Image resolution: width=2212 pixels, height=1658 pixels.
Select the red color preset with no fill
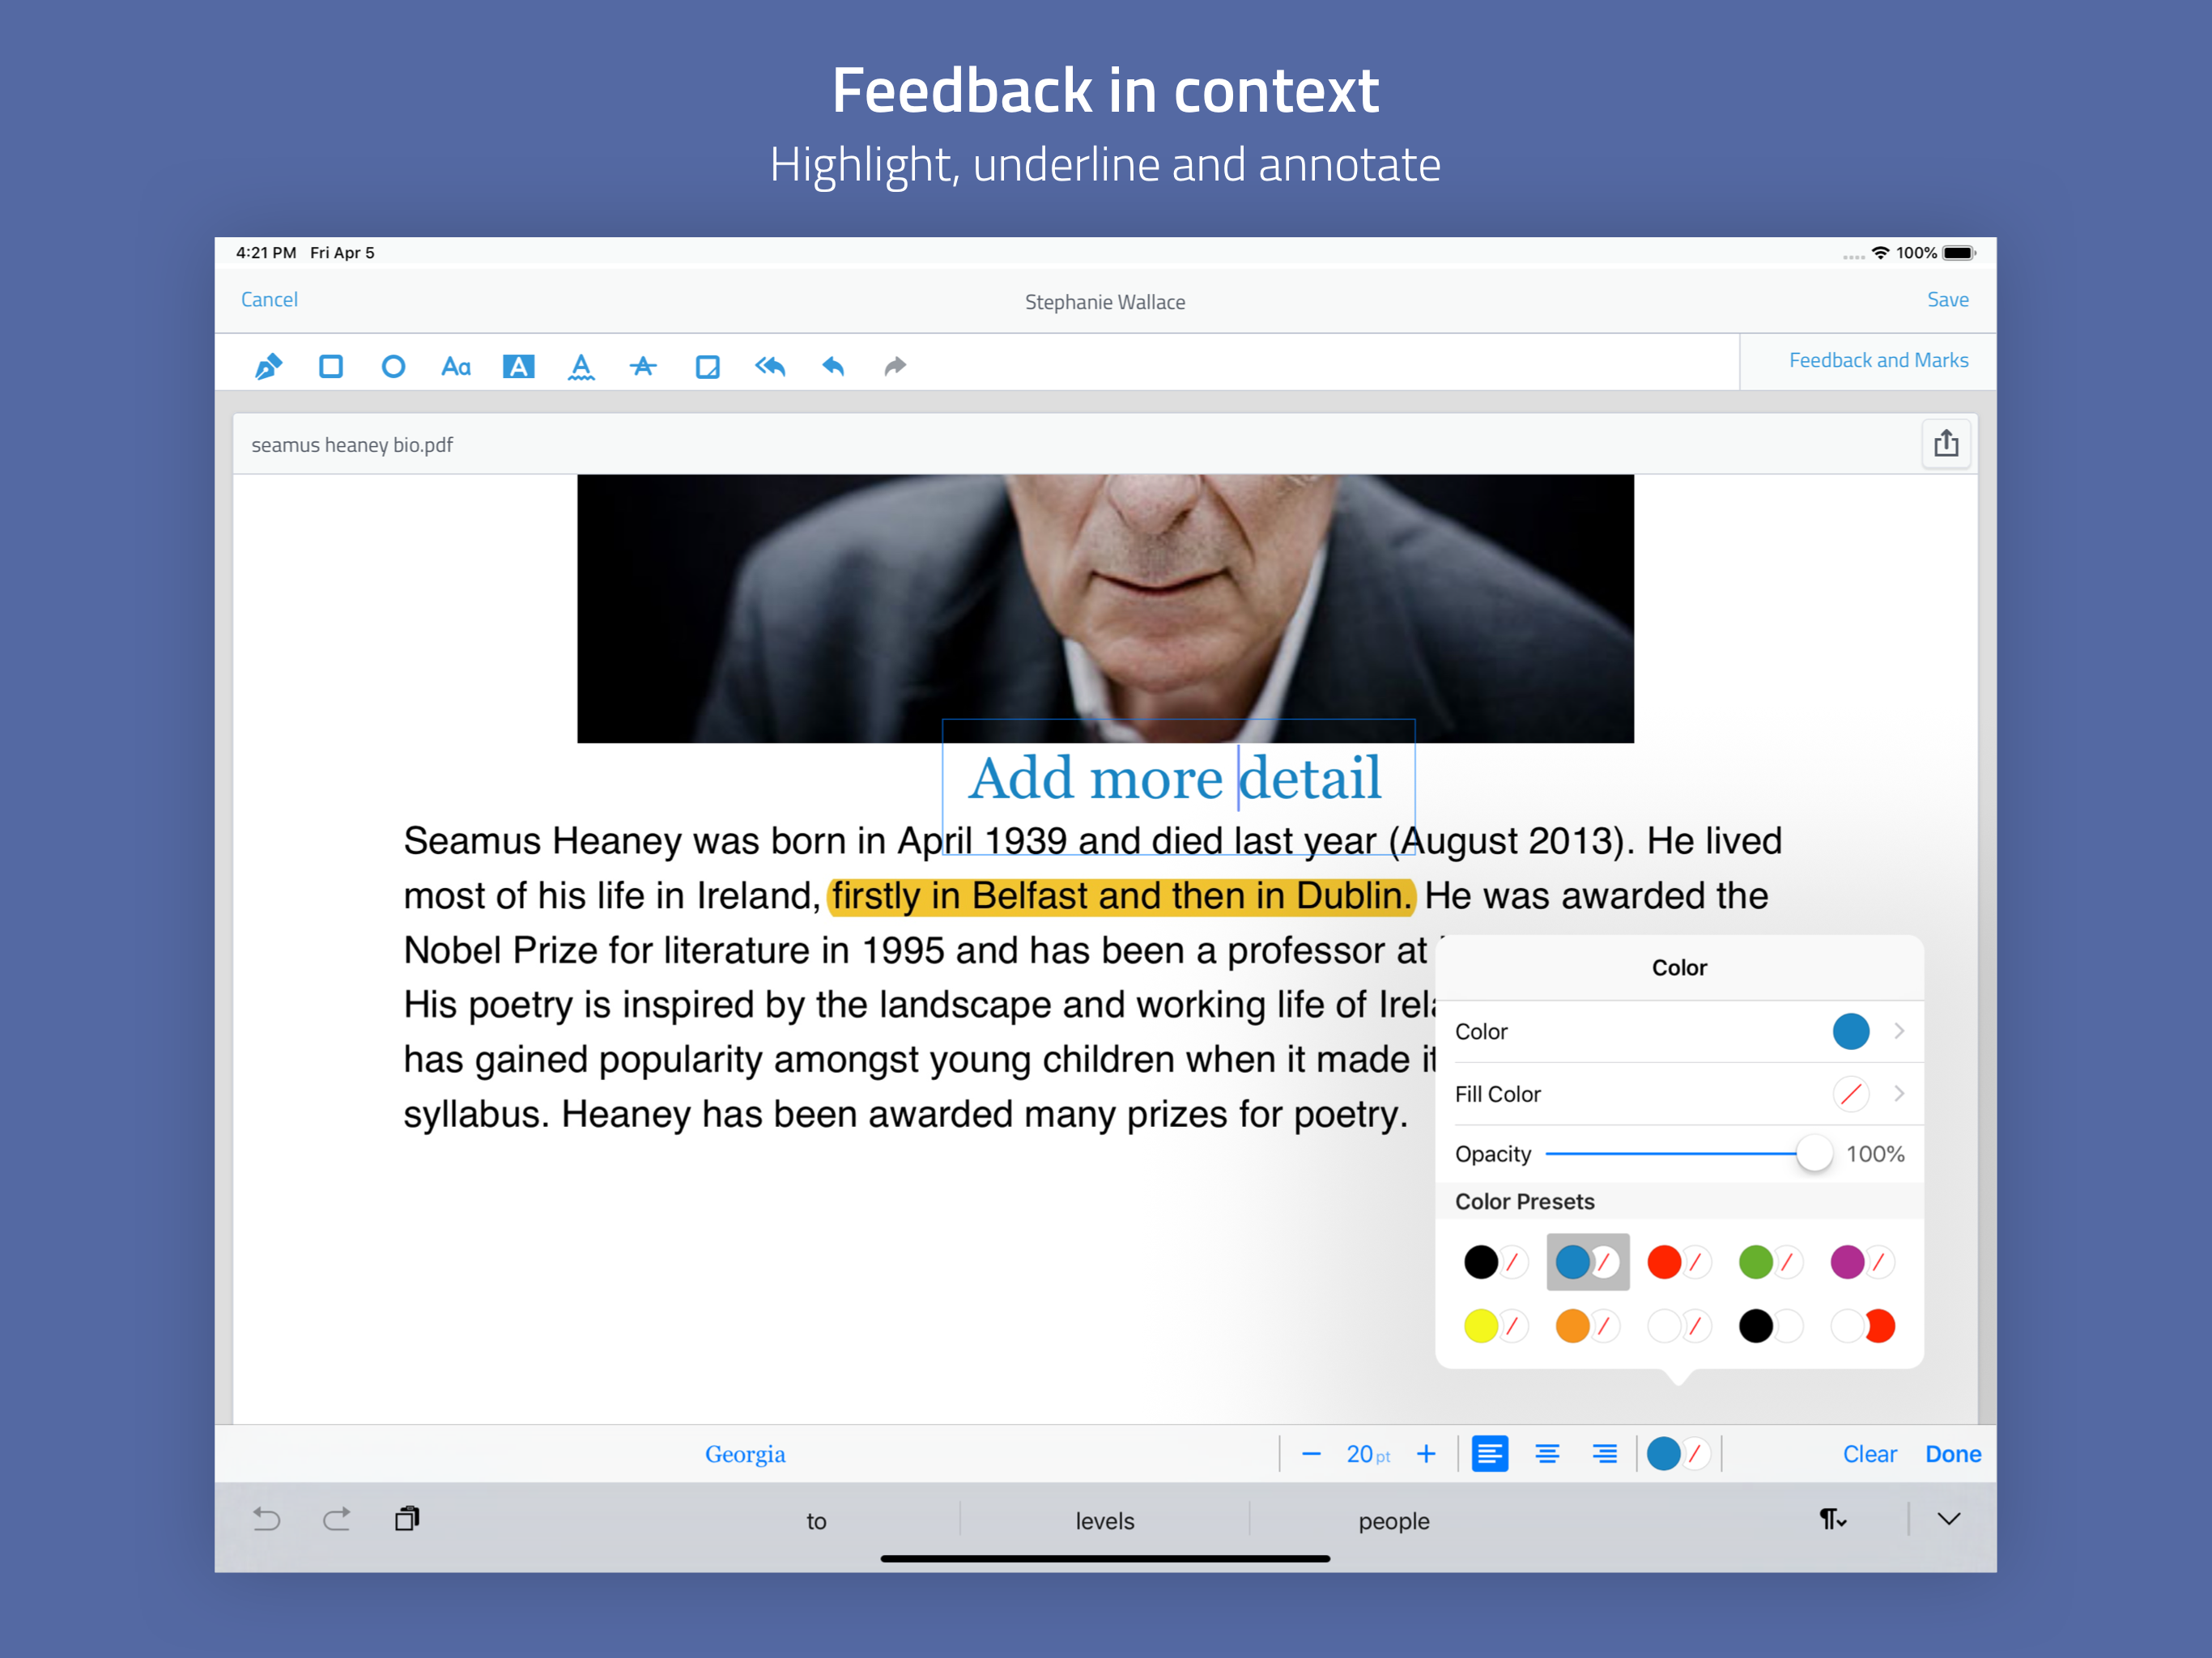1679,1262
